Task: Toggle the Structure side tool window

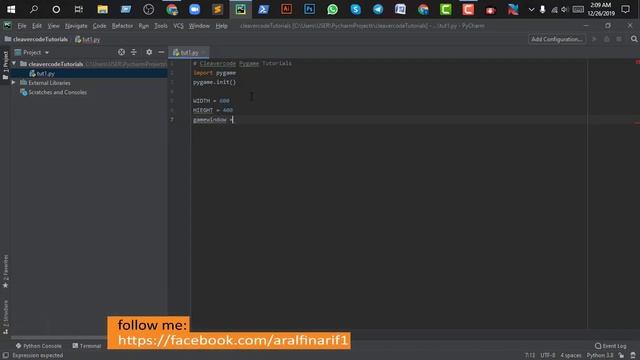Action: pos(5,317)
